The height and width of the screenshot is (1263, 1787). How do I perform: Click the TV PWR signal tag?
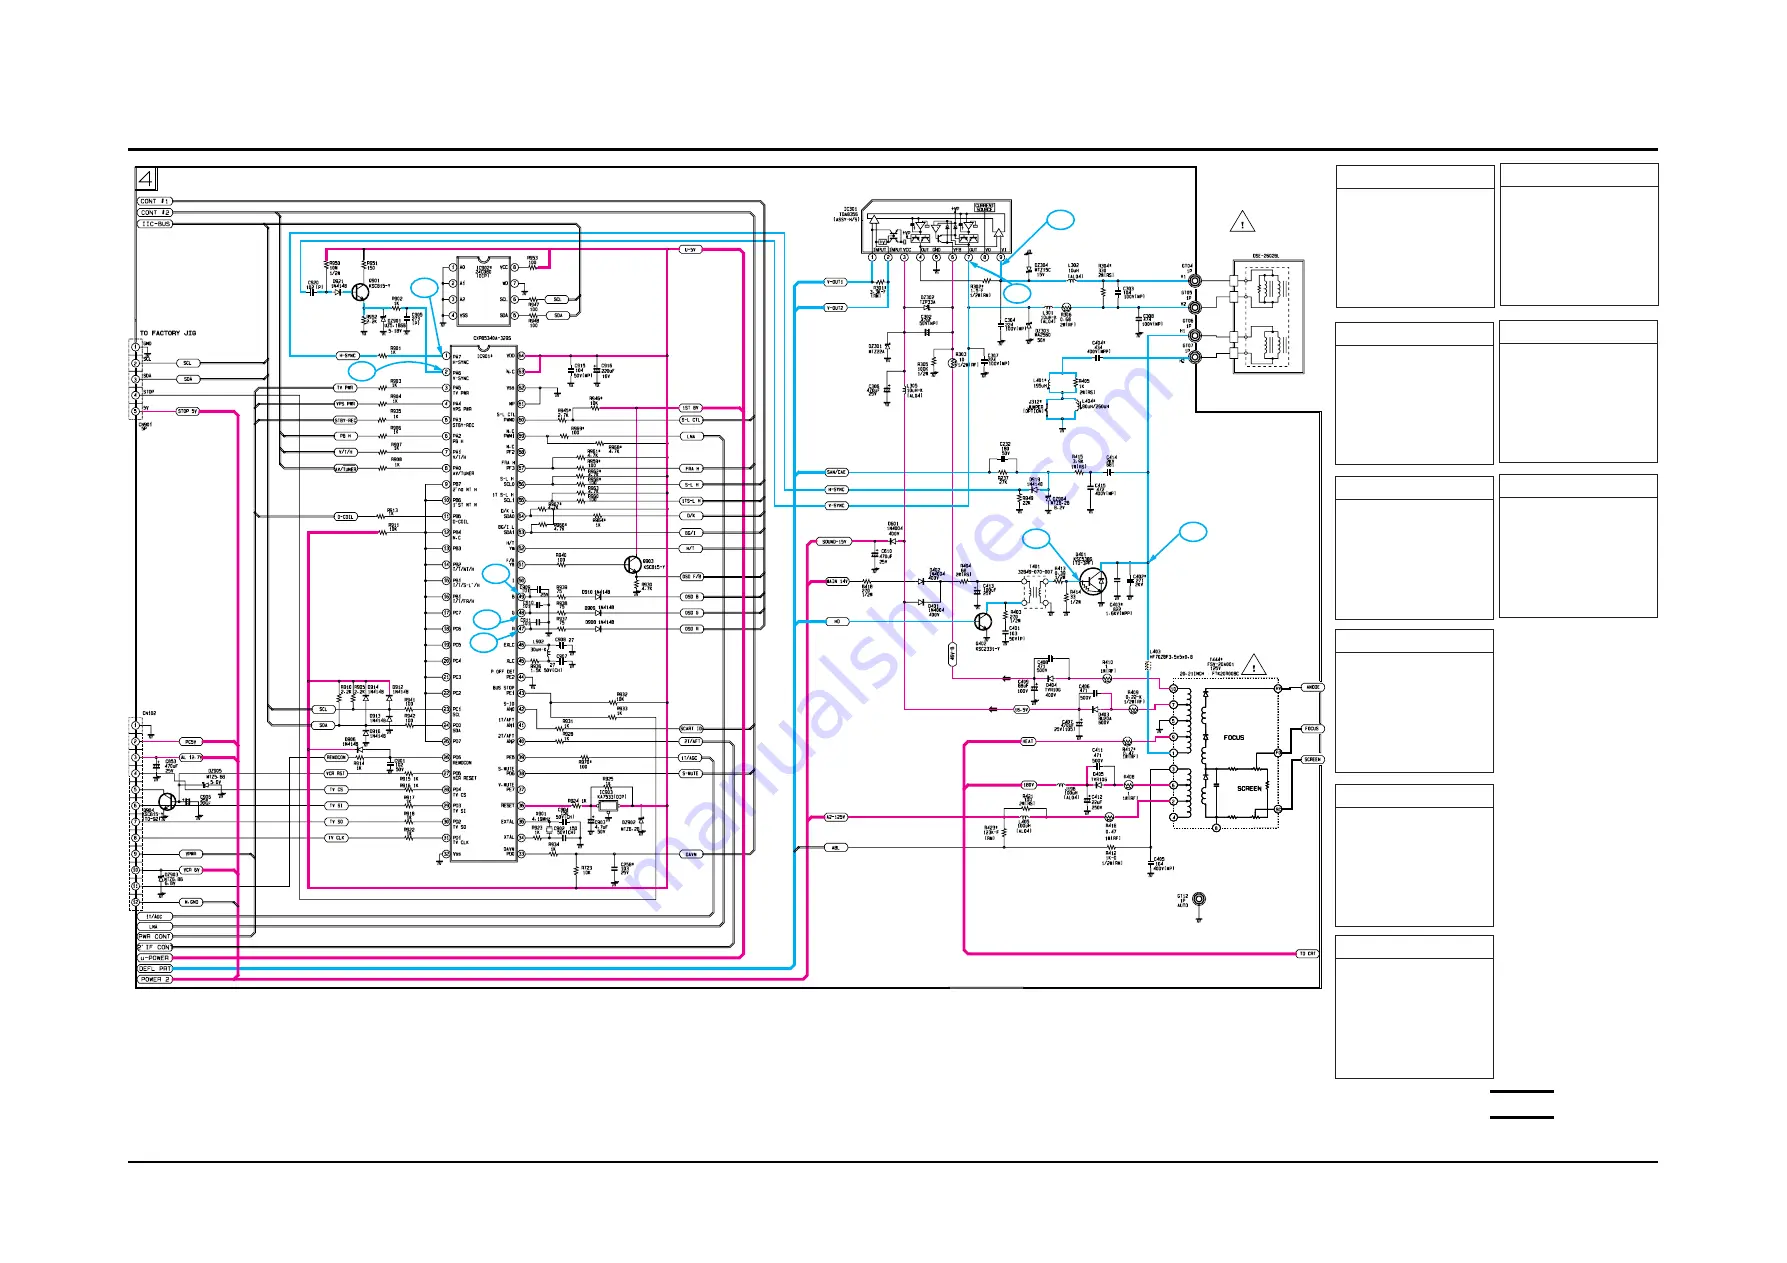pos(345,388)
